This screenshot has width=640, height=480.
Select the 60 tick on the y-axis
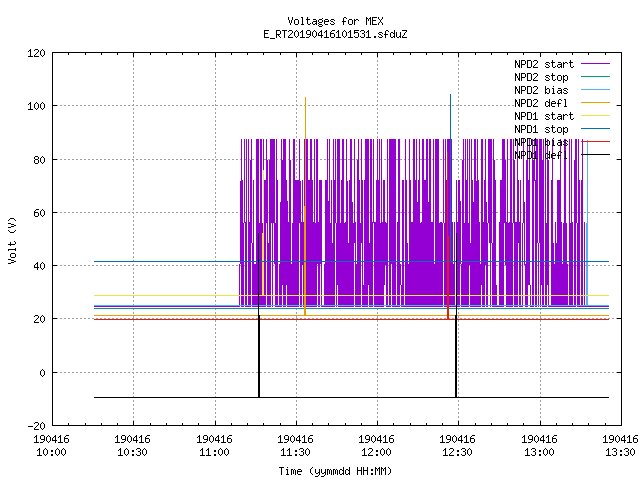39,213
